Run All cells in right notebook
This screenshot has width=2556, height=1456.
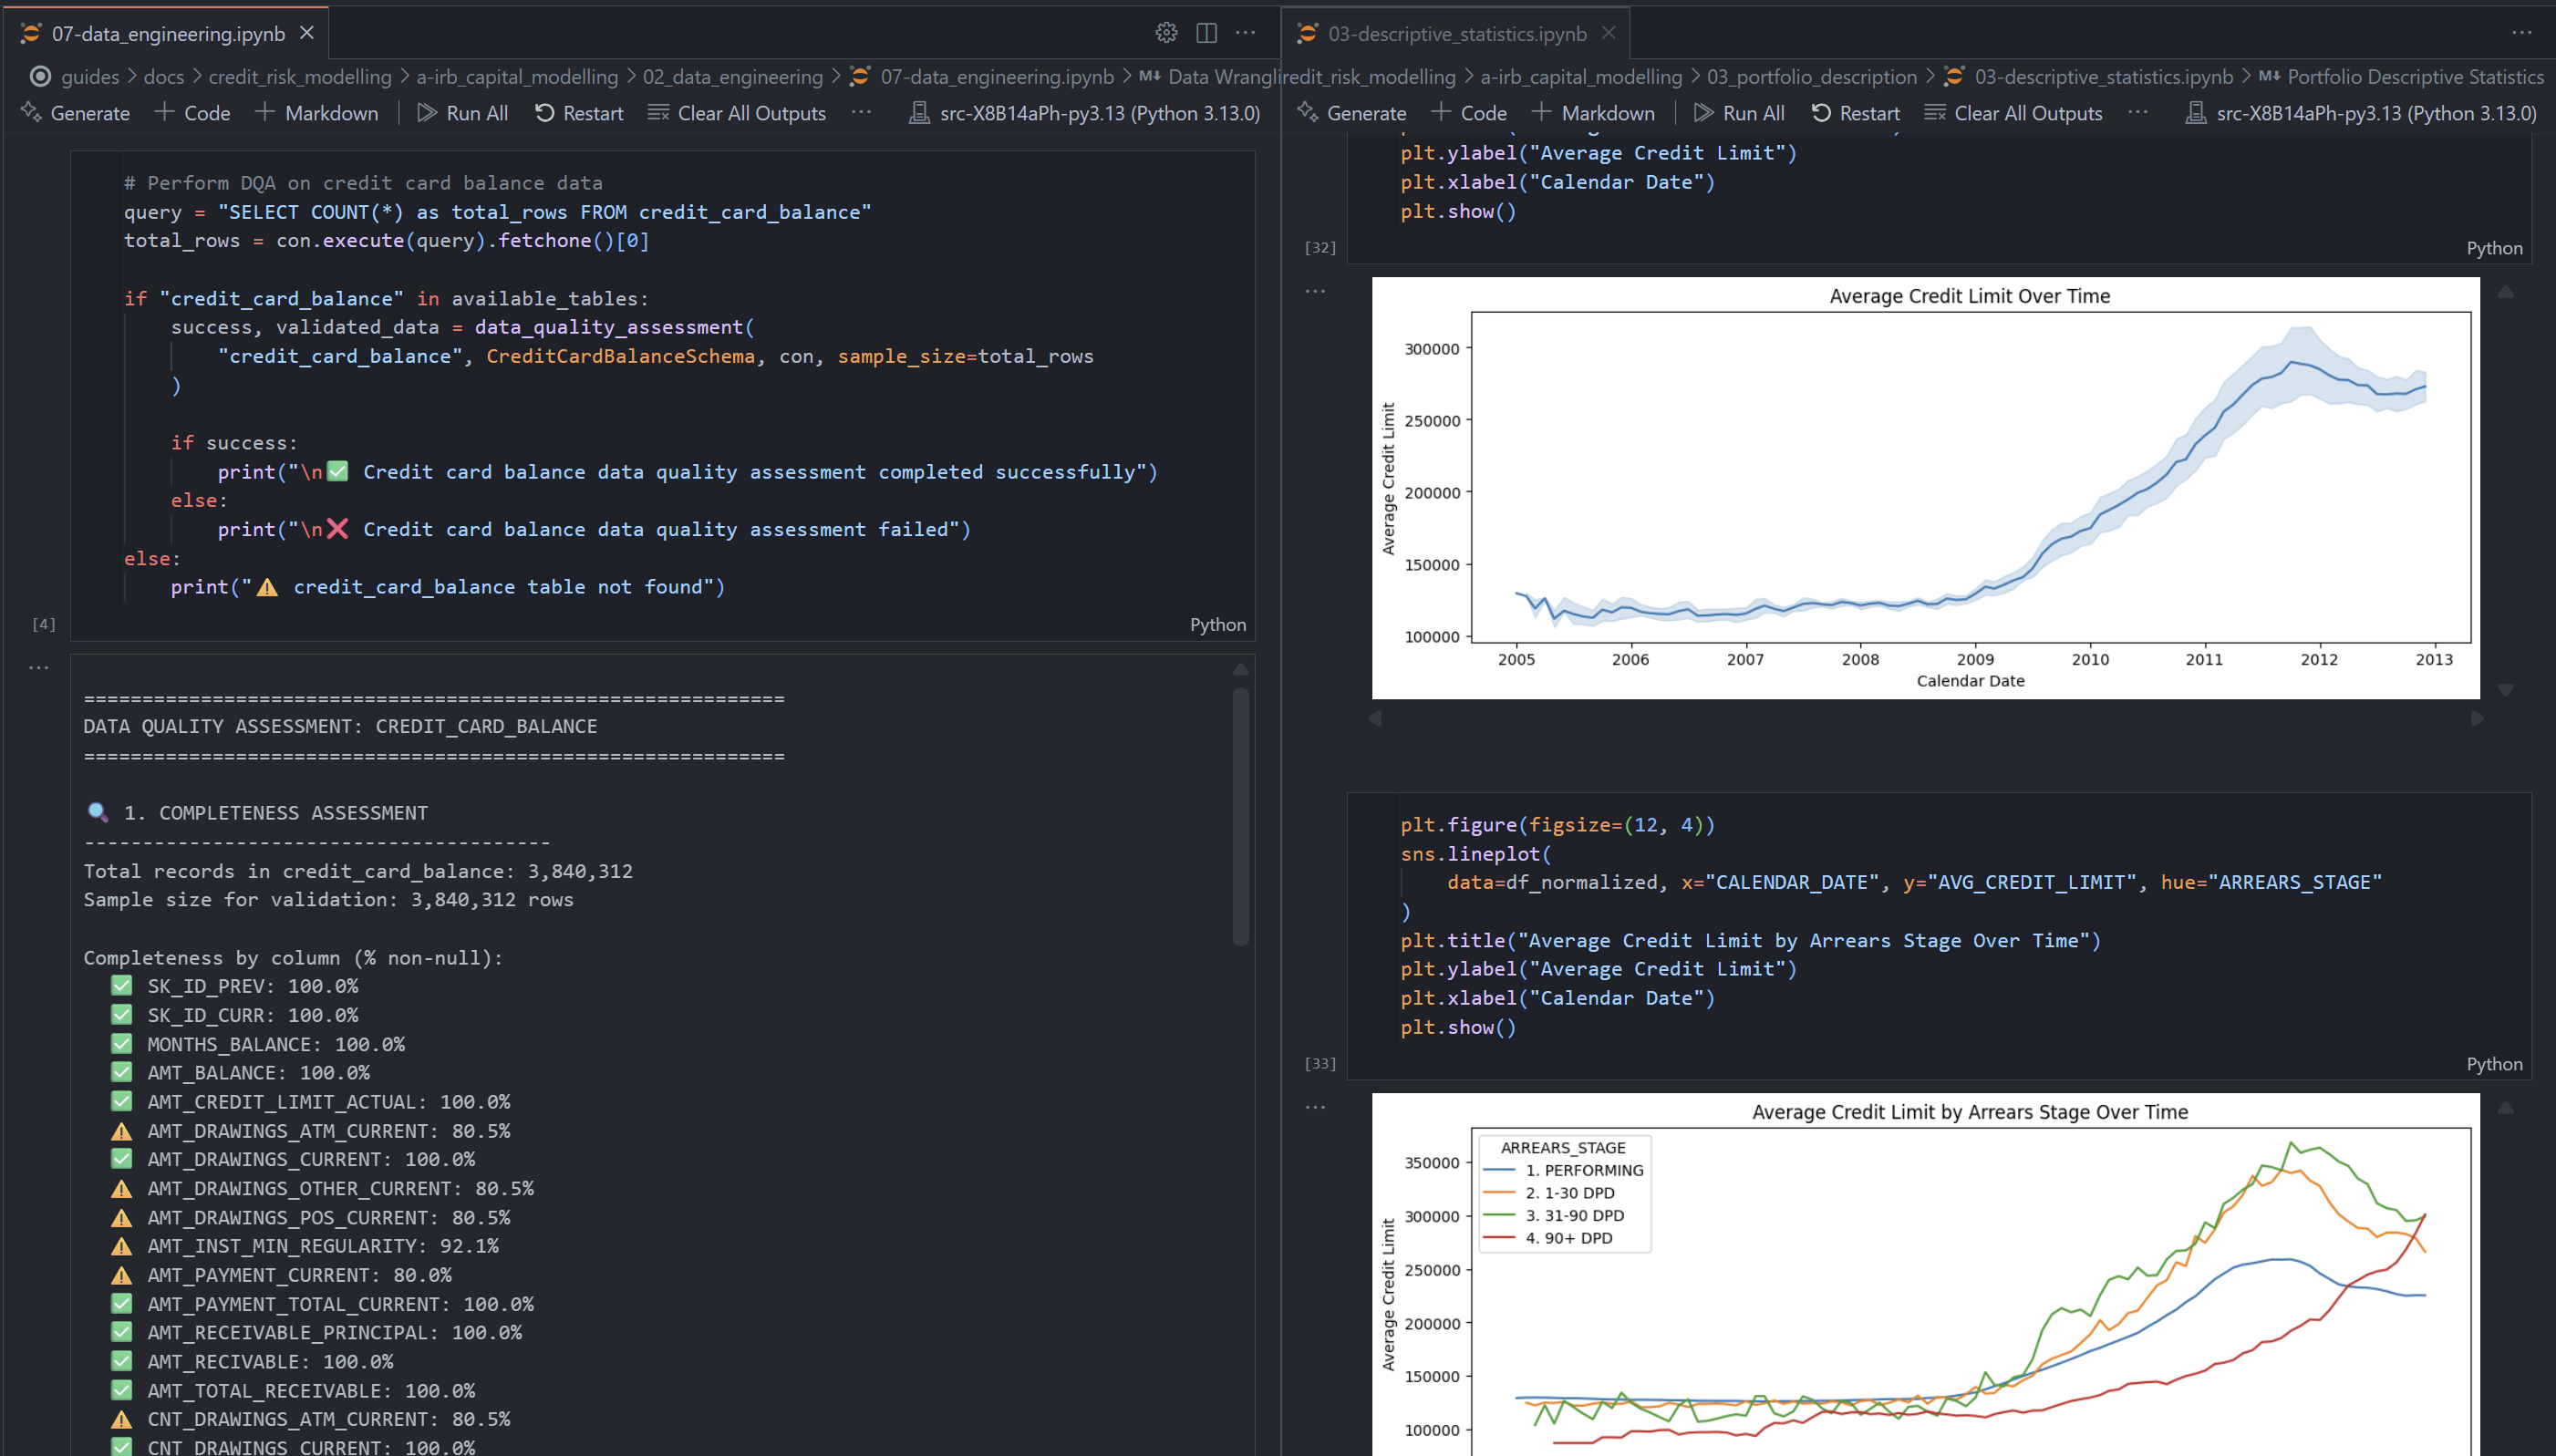[x=1739, y=113]
